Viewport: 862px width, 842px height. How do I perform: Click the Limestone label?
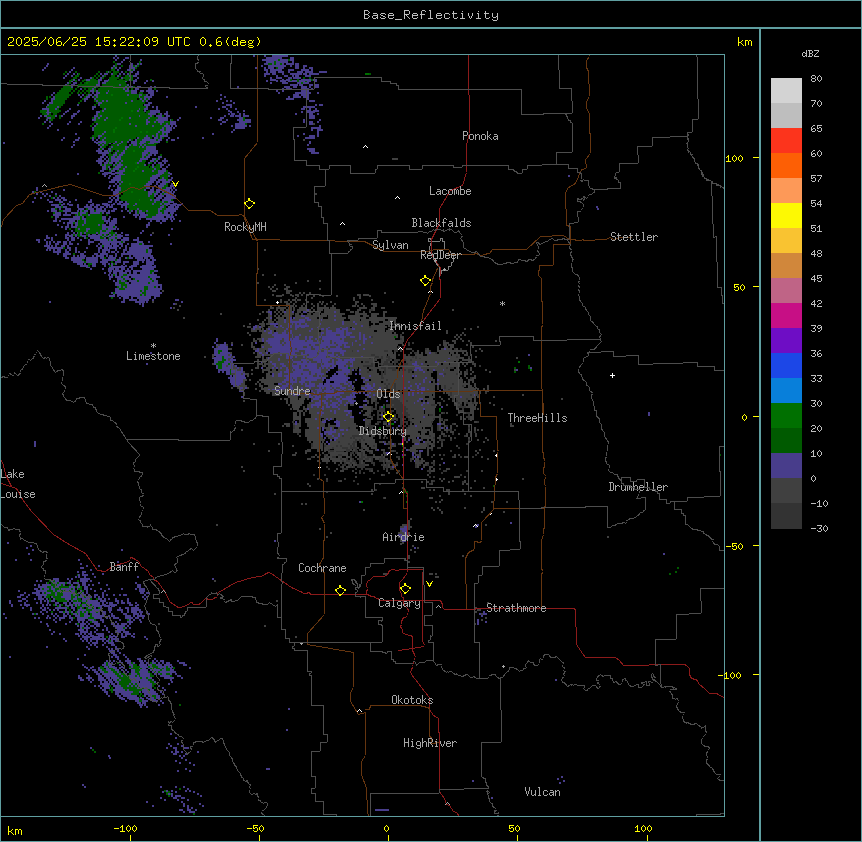153,356
